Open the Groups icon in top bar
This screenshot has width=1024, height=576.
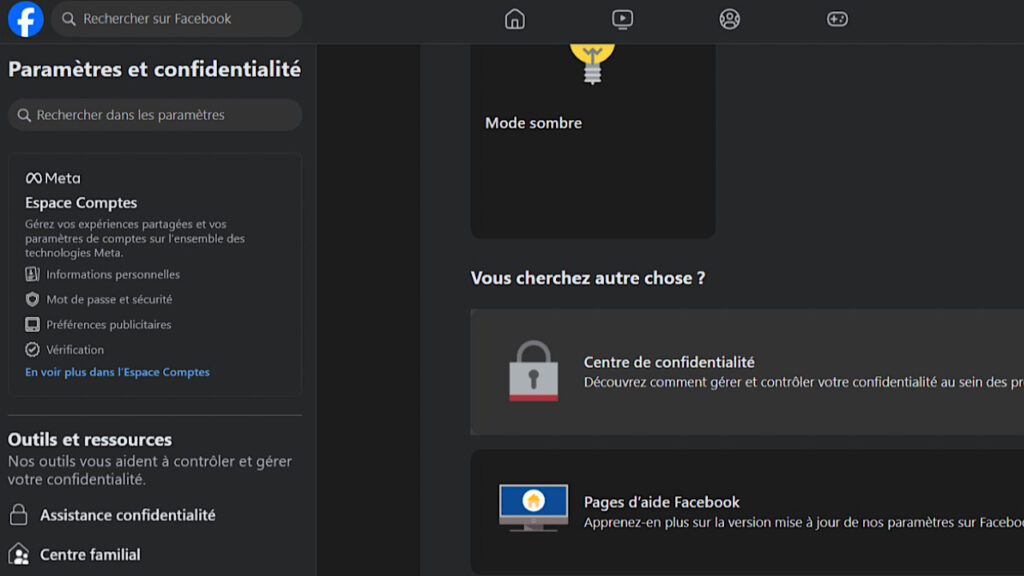tap(730, 19)
